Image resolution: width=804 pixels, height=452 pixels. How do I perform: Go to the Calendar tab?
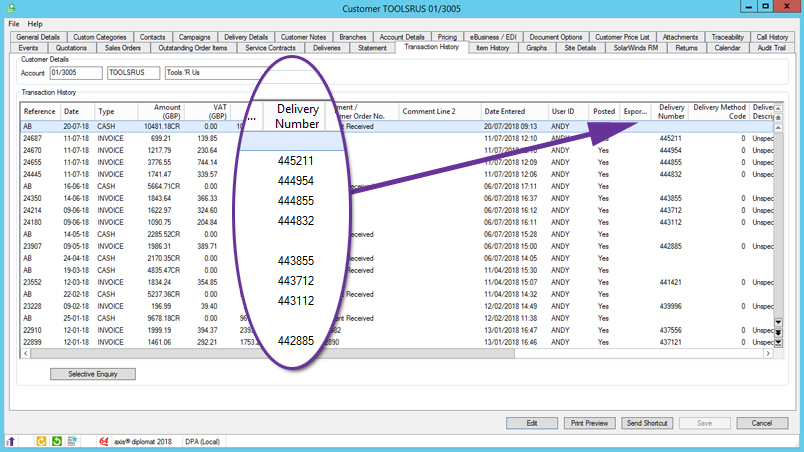(727, 48)
